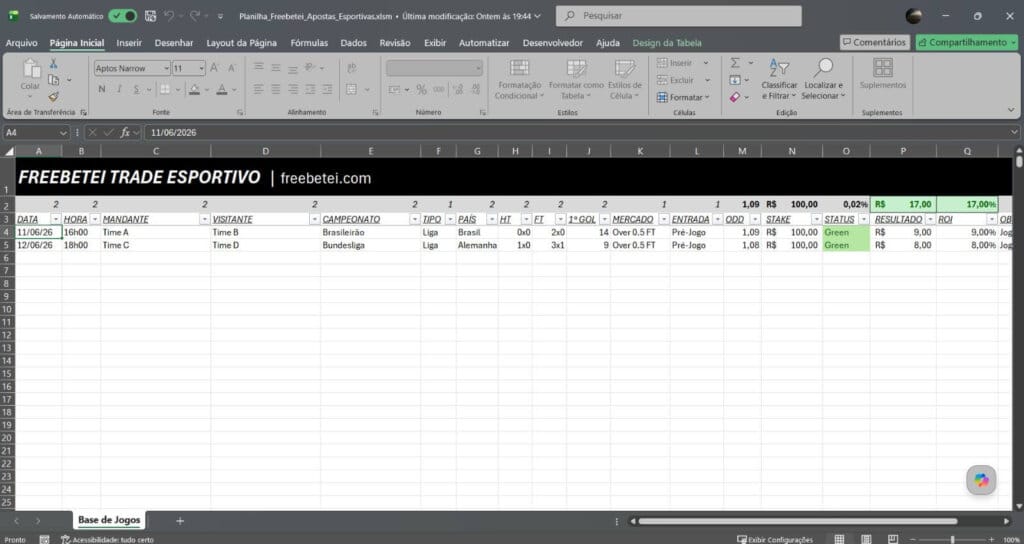The width and height of the screenshot is (1024, 544).
Task: Toggle underline S formatting
Action: (136, 89)
